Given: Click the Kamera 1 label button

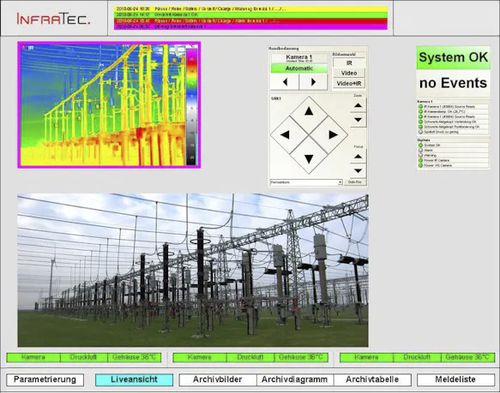Looking at the screenshot, I should coord(299,58).
